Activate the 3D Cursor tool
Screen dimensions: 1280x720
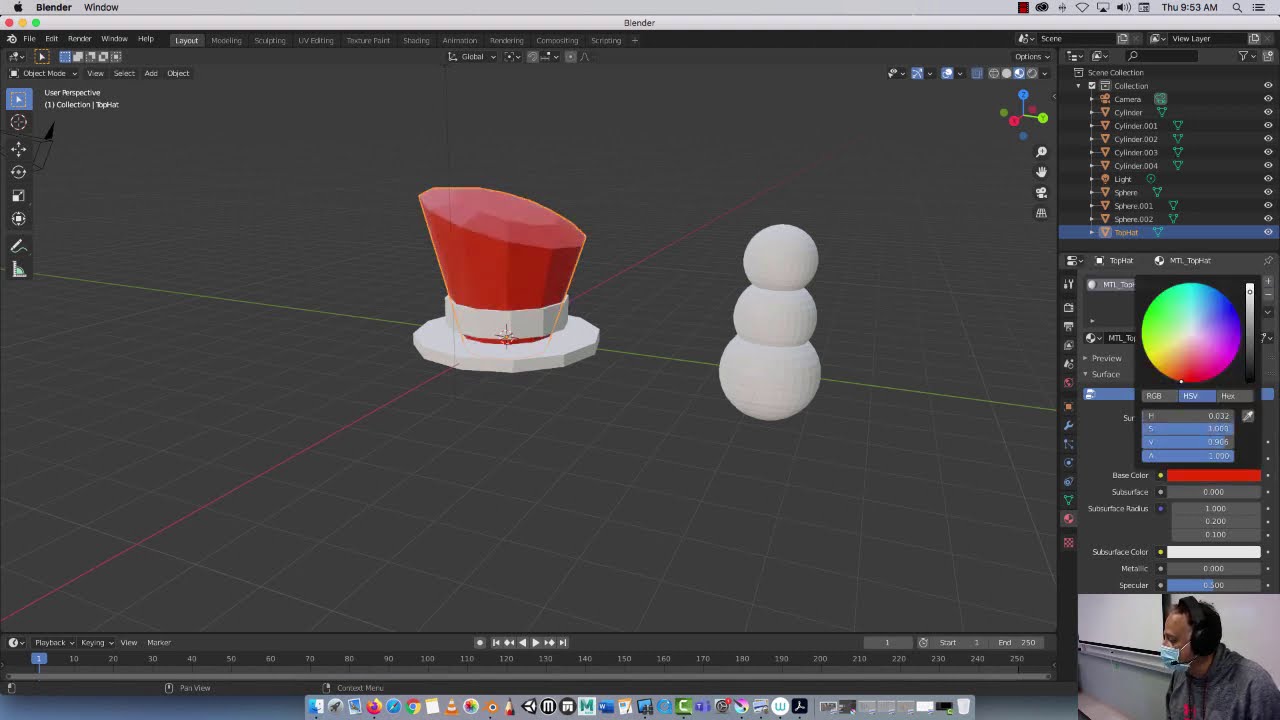coord(18,122)
